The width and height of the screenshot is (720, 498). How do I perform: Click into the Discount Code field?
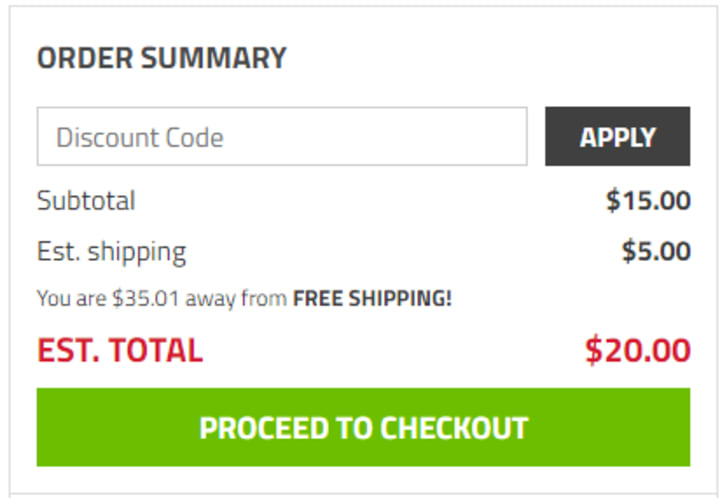282,136
